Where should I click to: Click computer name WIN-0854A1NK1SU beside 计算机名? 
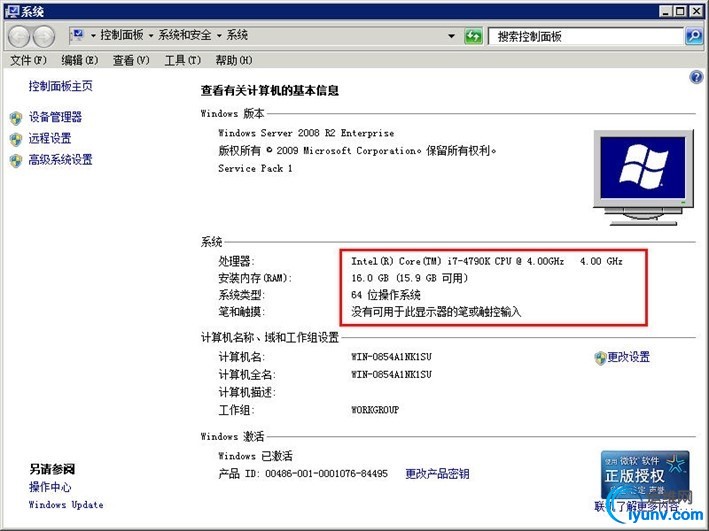click(391, 356)
